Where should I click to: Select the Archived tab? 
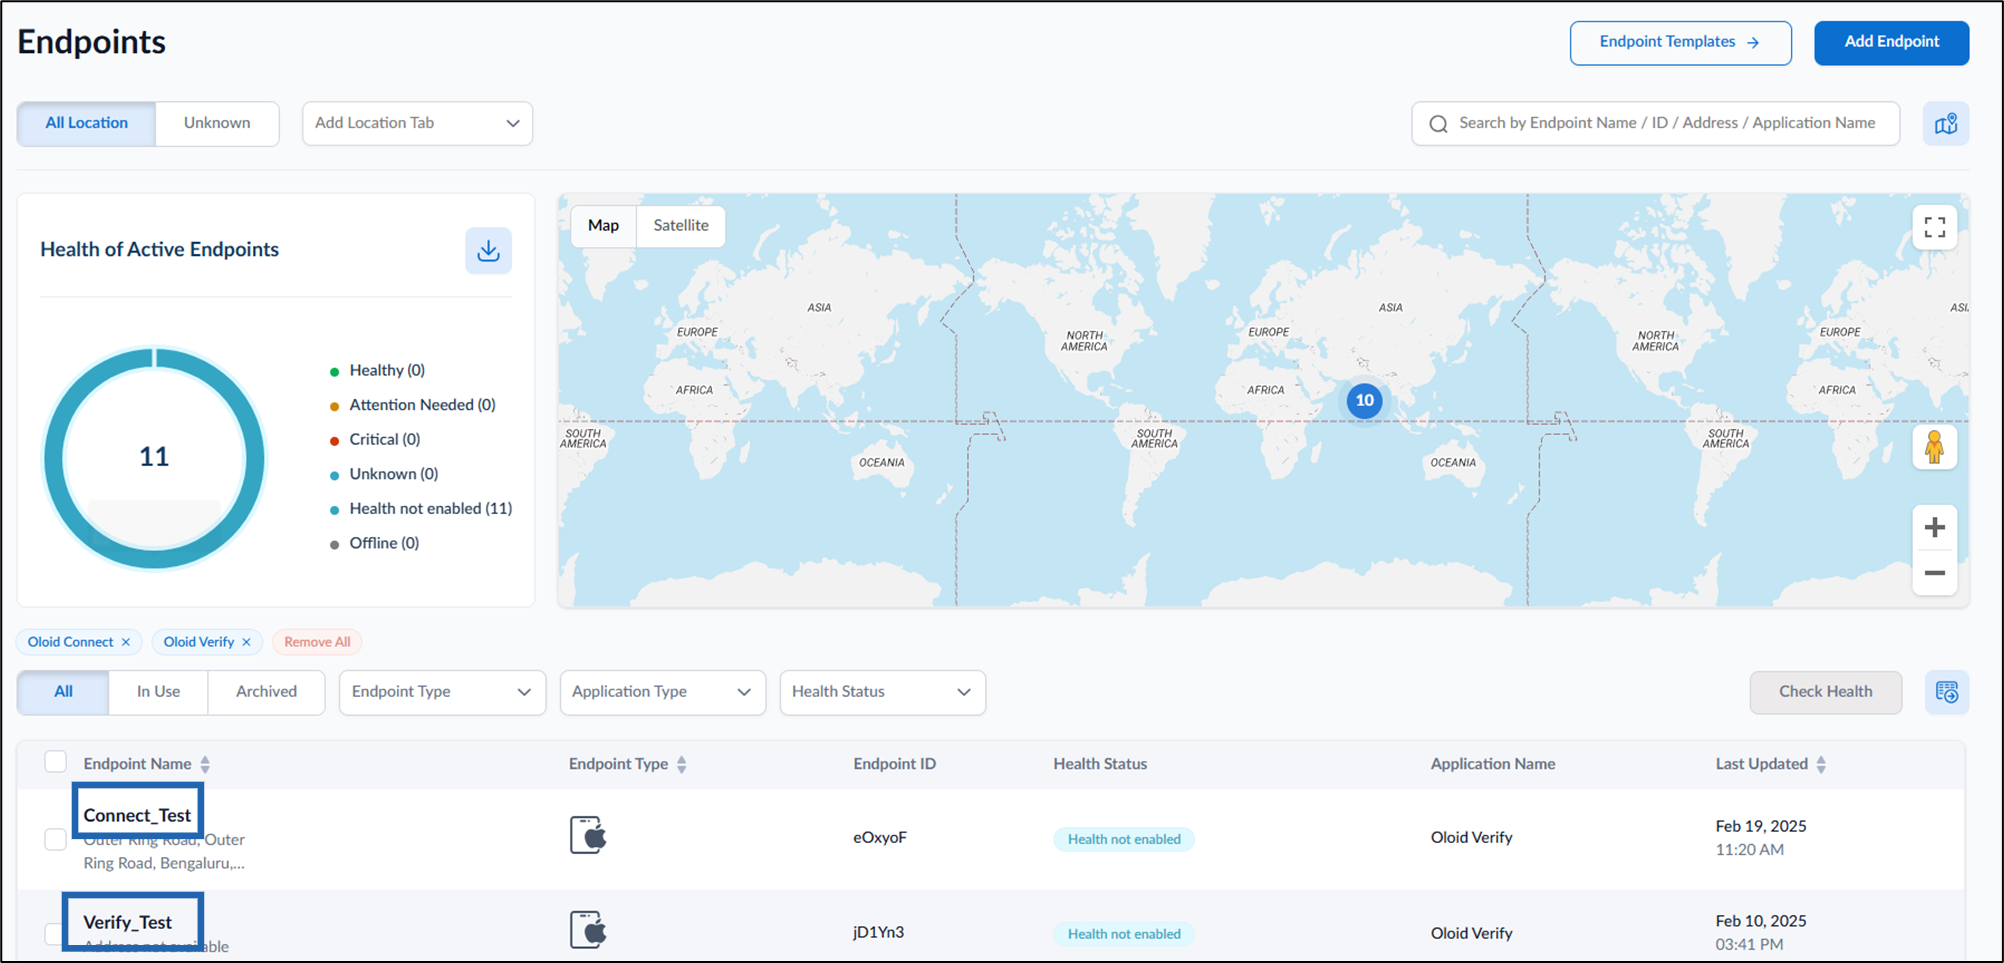click(266, 692)
